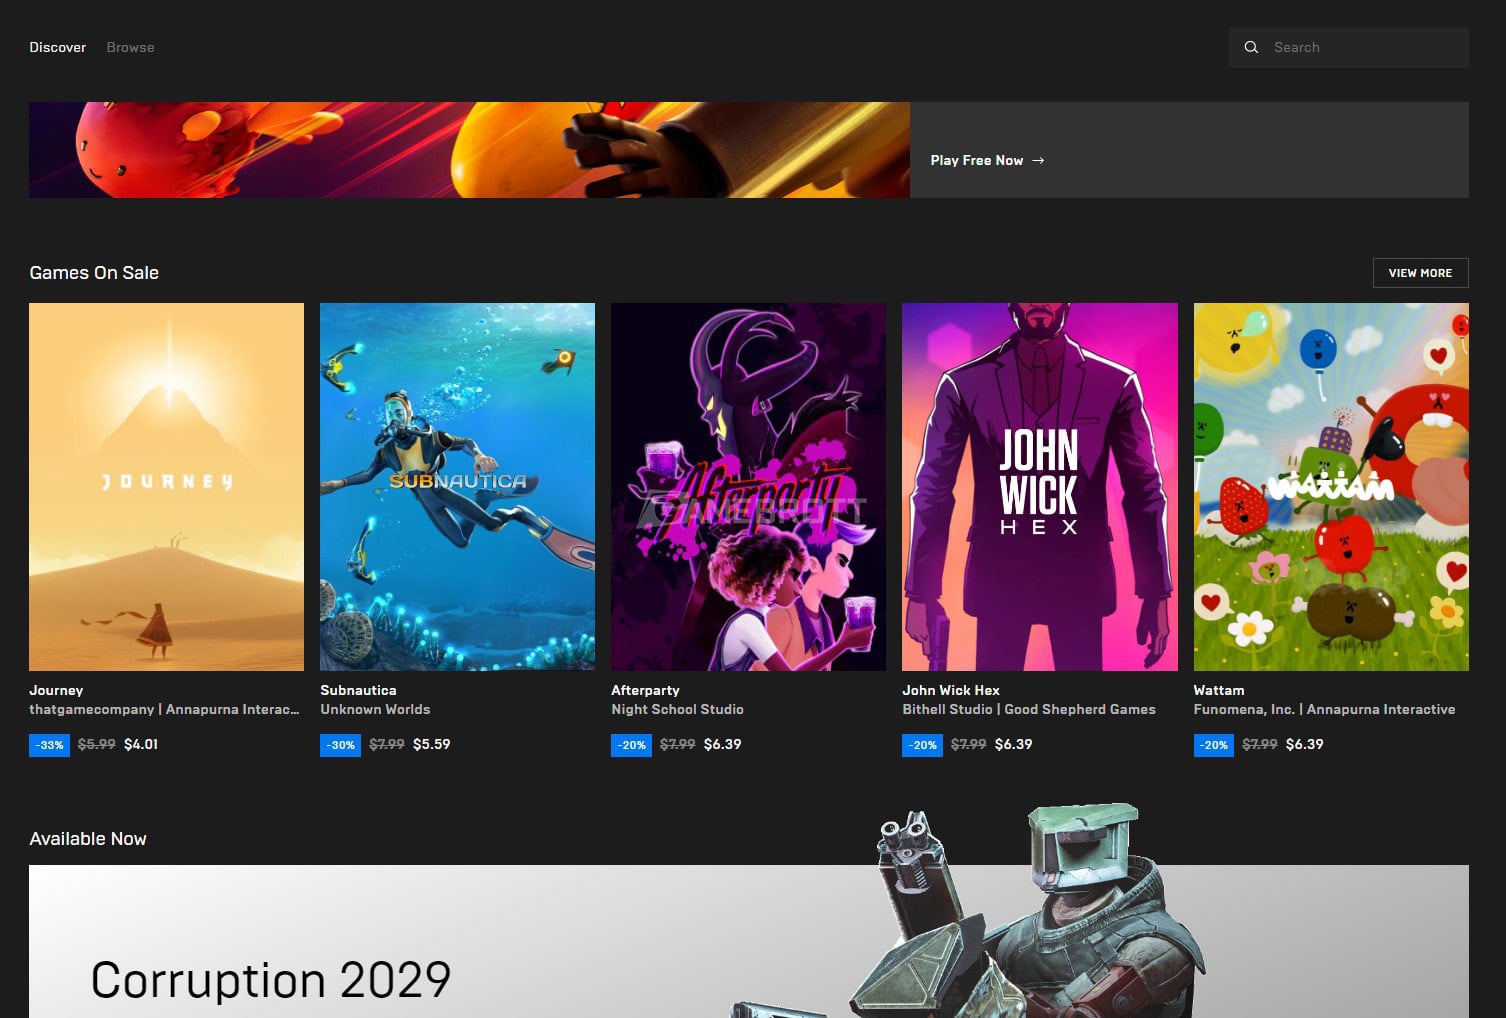Click Subnautica's original $7.99 price

click(387, 744)
